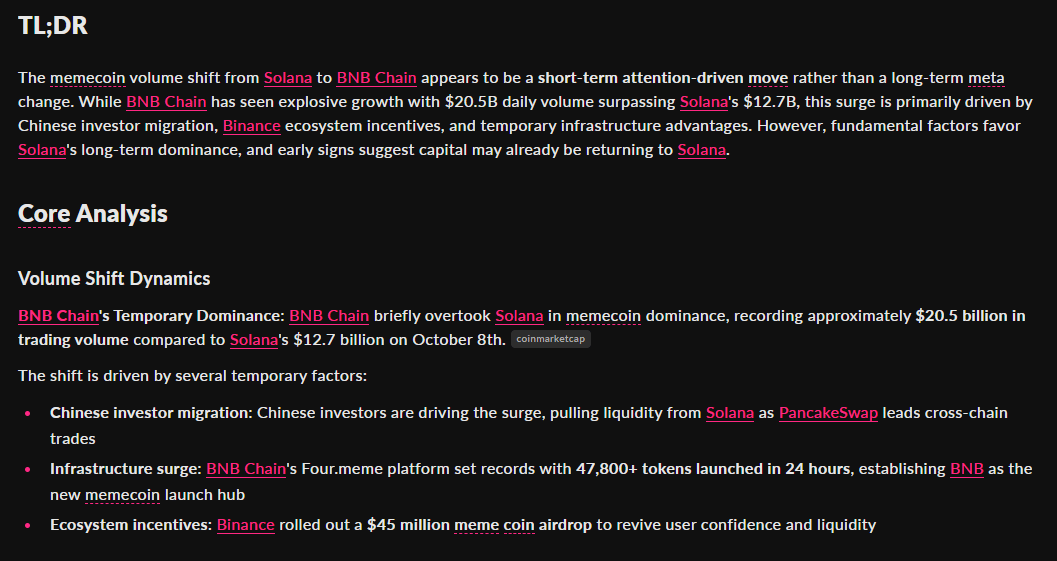The width and height of the screenshot is (1057, 561).
Task: Click the Solana link before "'s long-term dominance"
Action: (42, 150)
